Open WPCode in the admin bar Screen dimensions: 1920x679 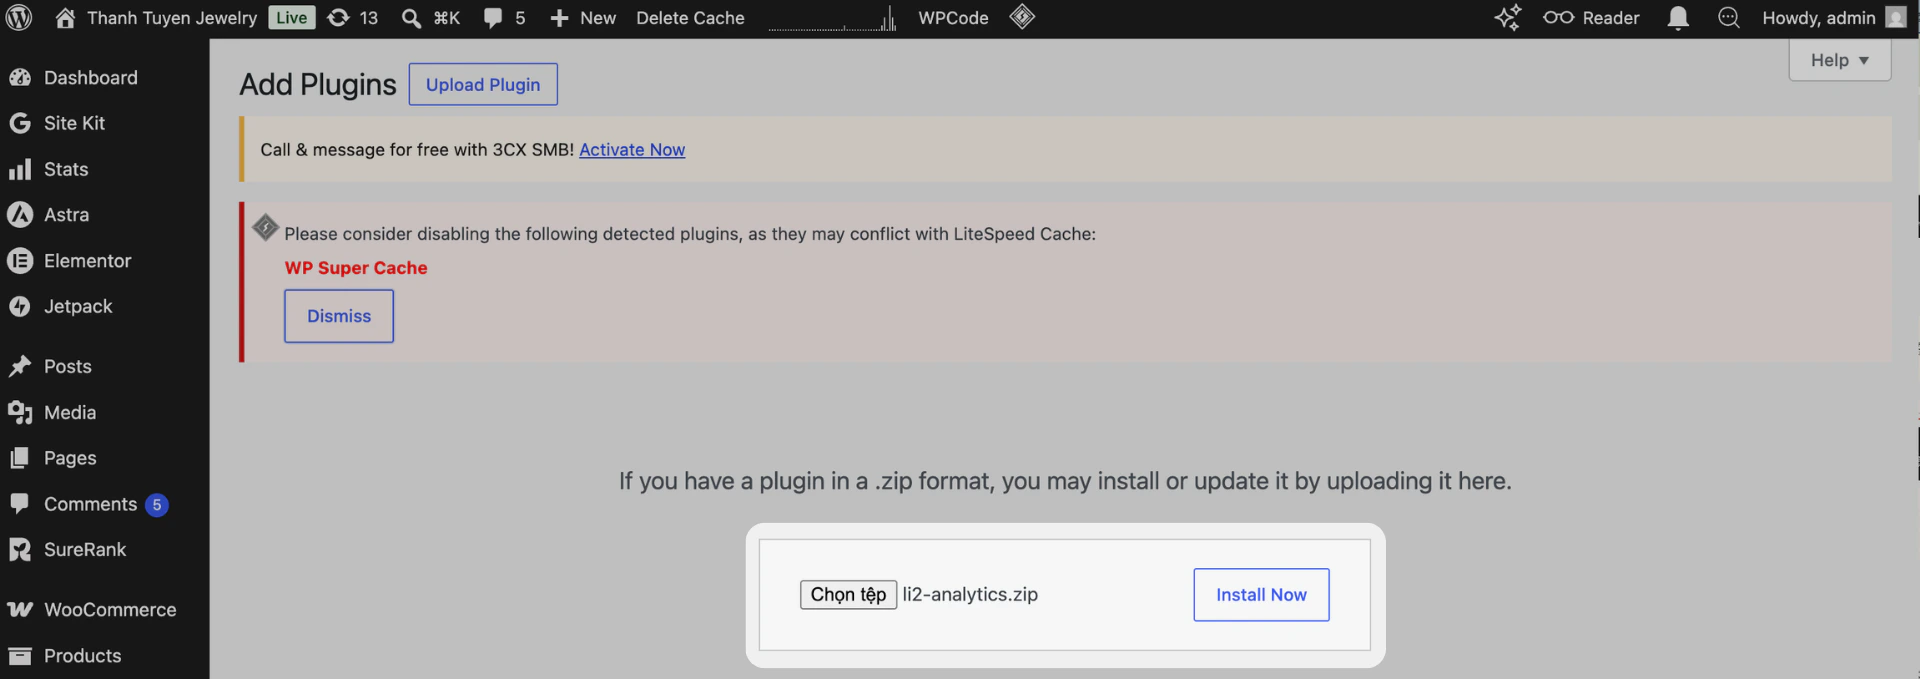[x=953, y=18]
